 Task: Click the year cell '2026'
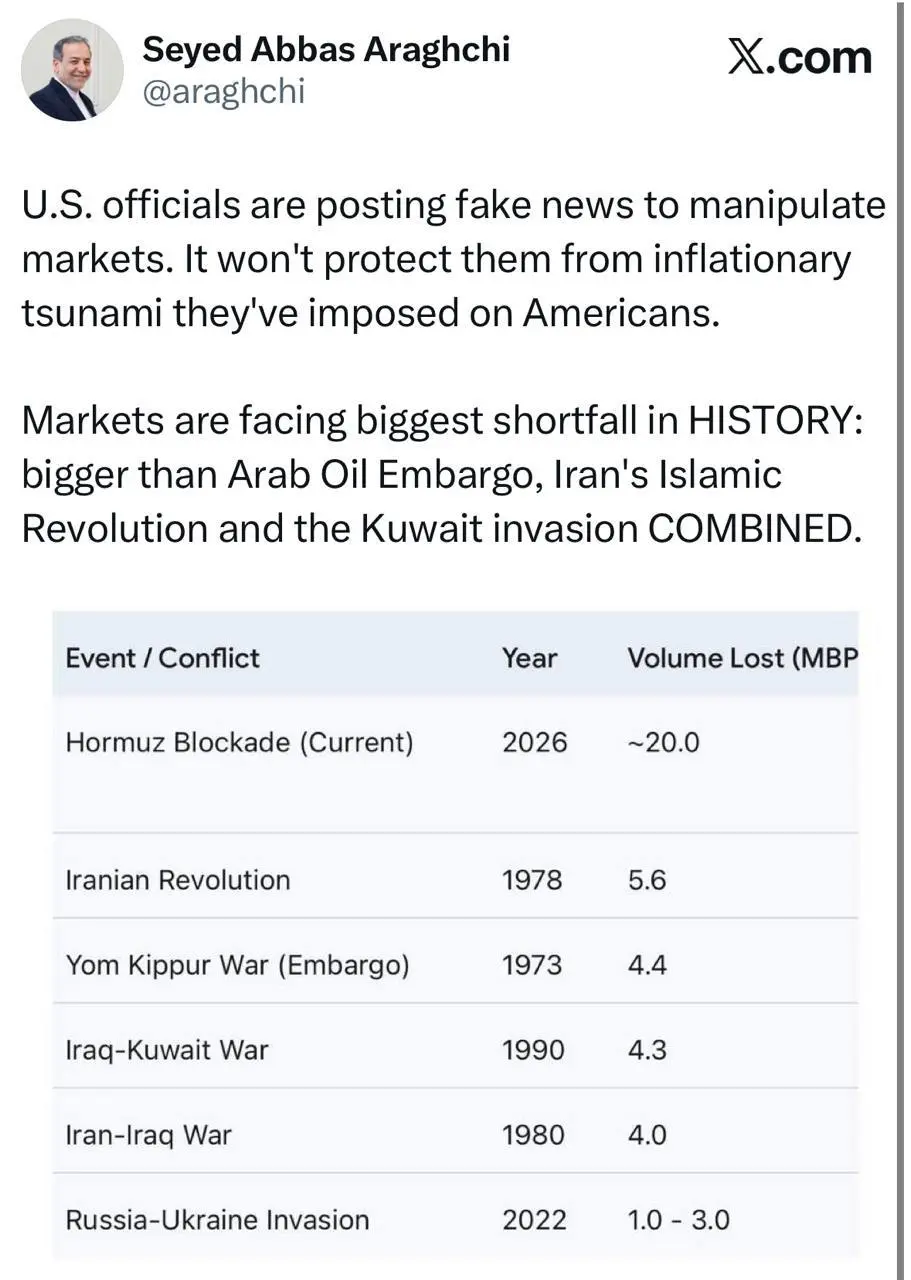pyautogui.click(x=534, y=742)
